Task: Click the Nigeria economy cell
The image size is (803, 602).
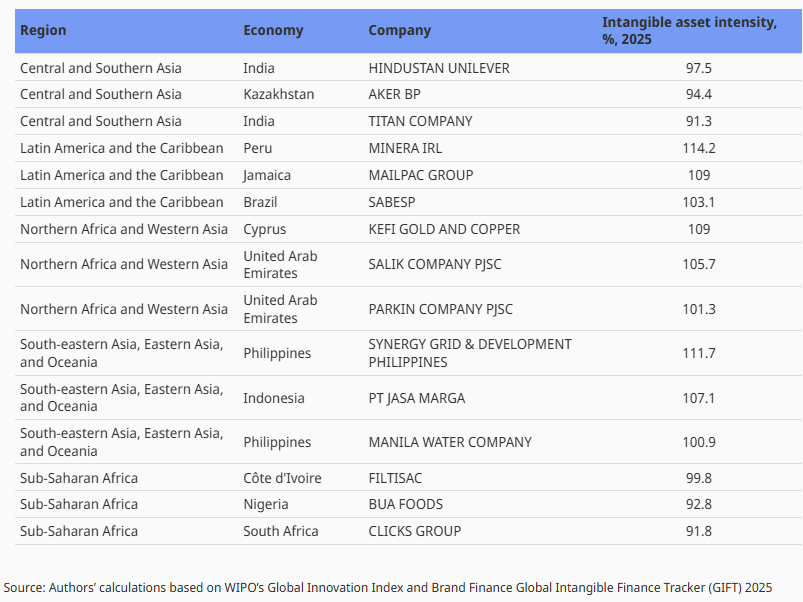Action: click(266, 504)
